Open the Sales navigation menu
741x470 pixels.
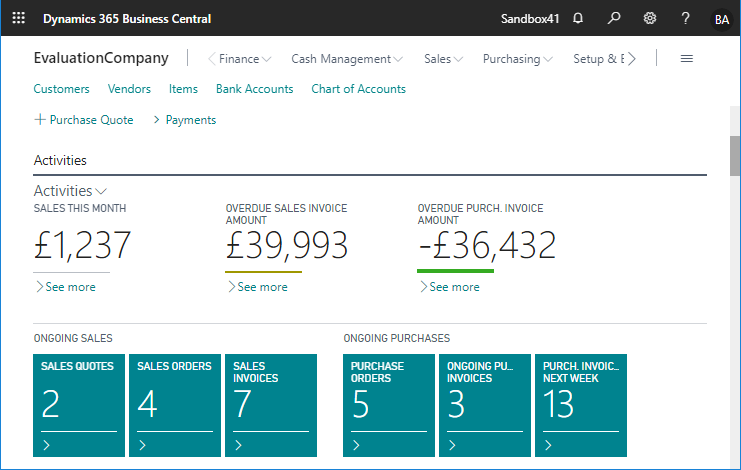point(443,59)
